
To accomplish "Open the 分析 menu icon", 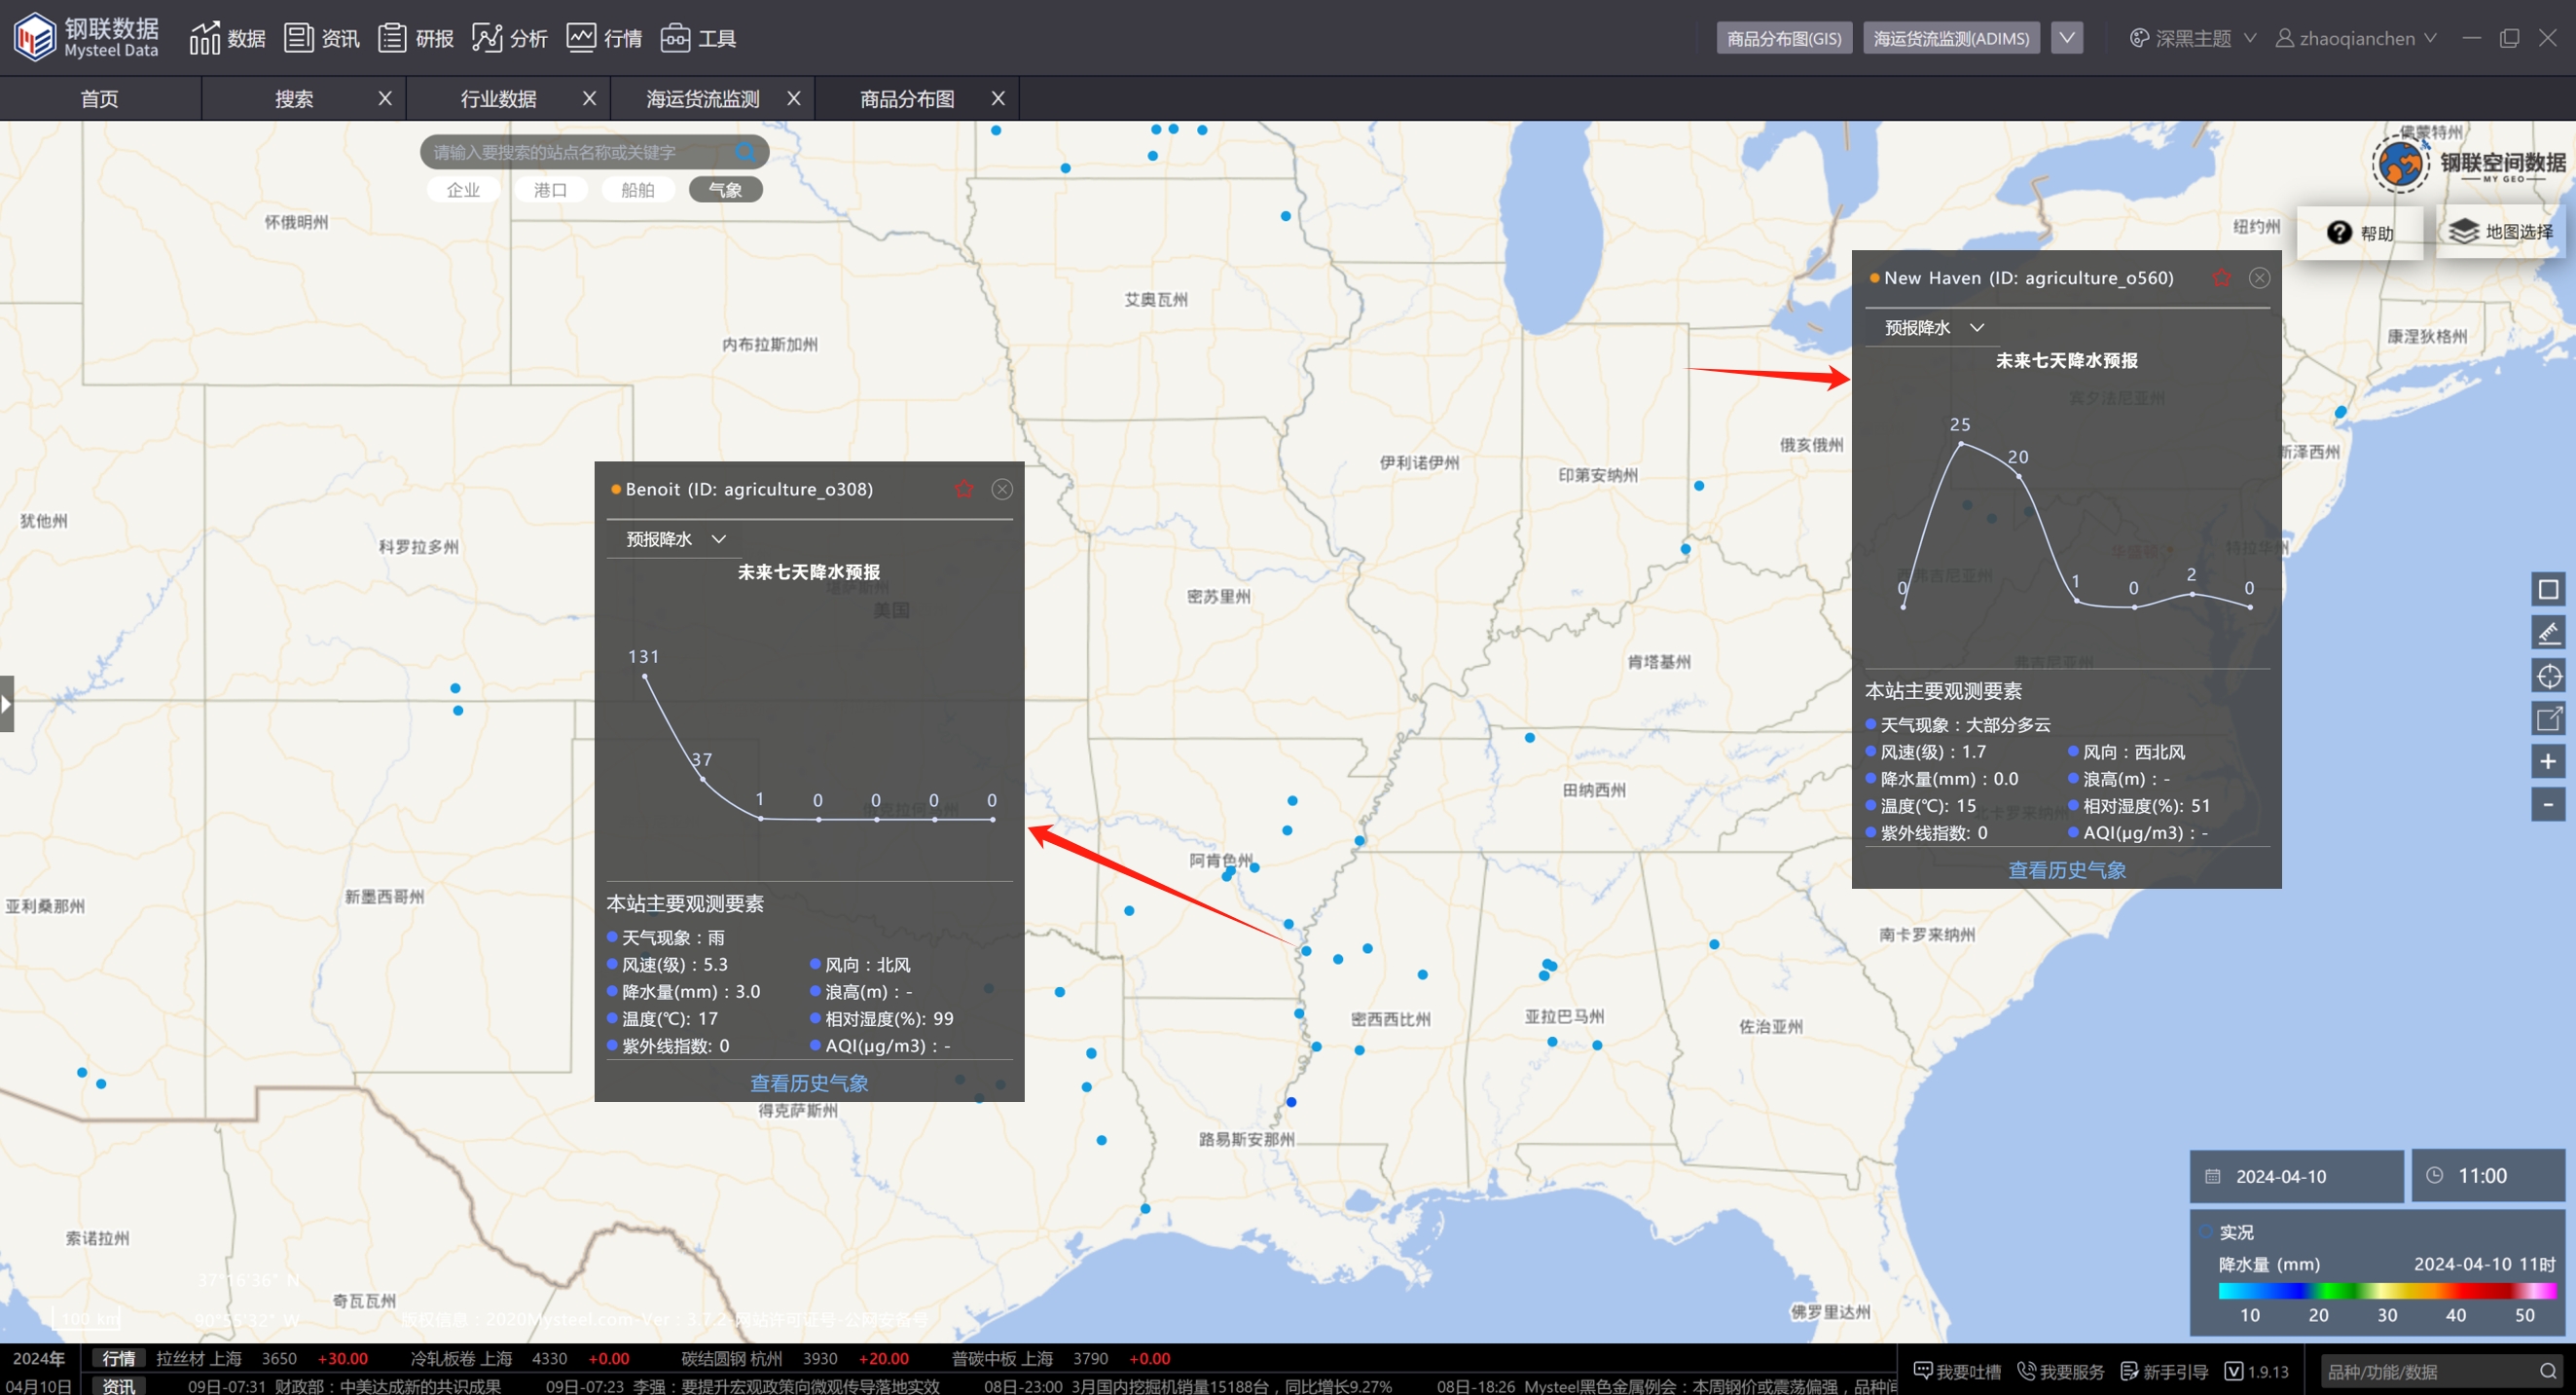I will click(487, 38).
